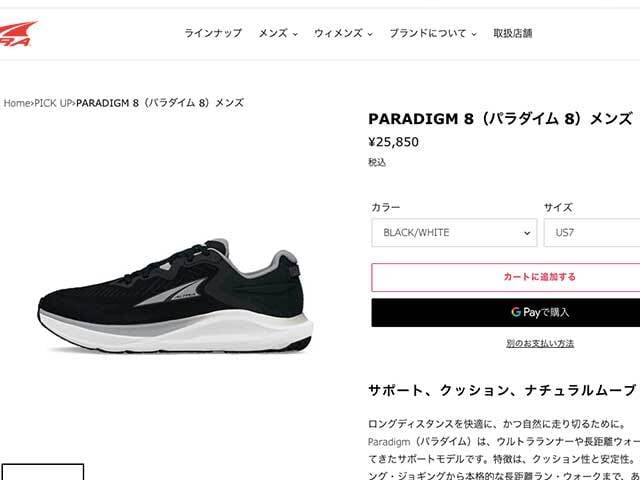Open the PICK UP breadcrumb link
This screenshot has height=480, width=640.
point(53,103)
